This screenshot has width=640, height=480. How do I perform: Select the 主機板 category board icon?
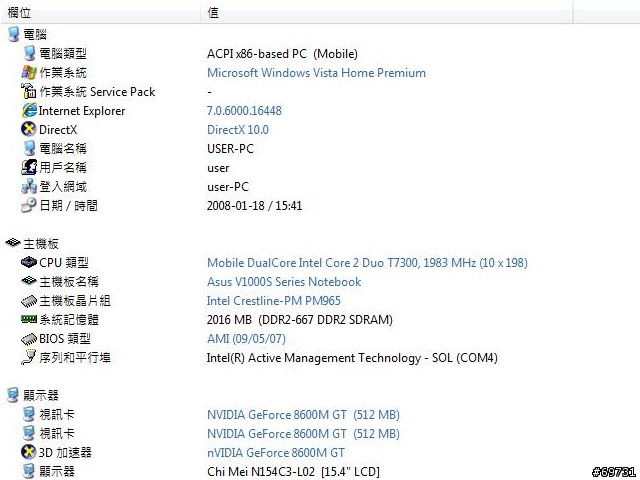[13, 243]
